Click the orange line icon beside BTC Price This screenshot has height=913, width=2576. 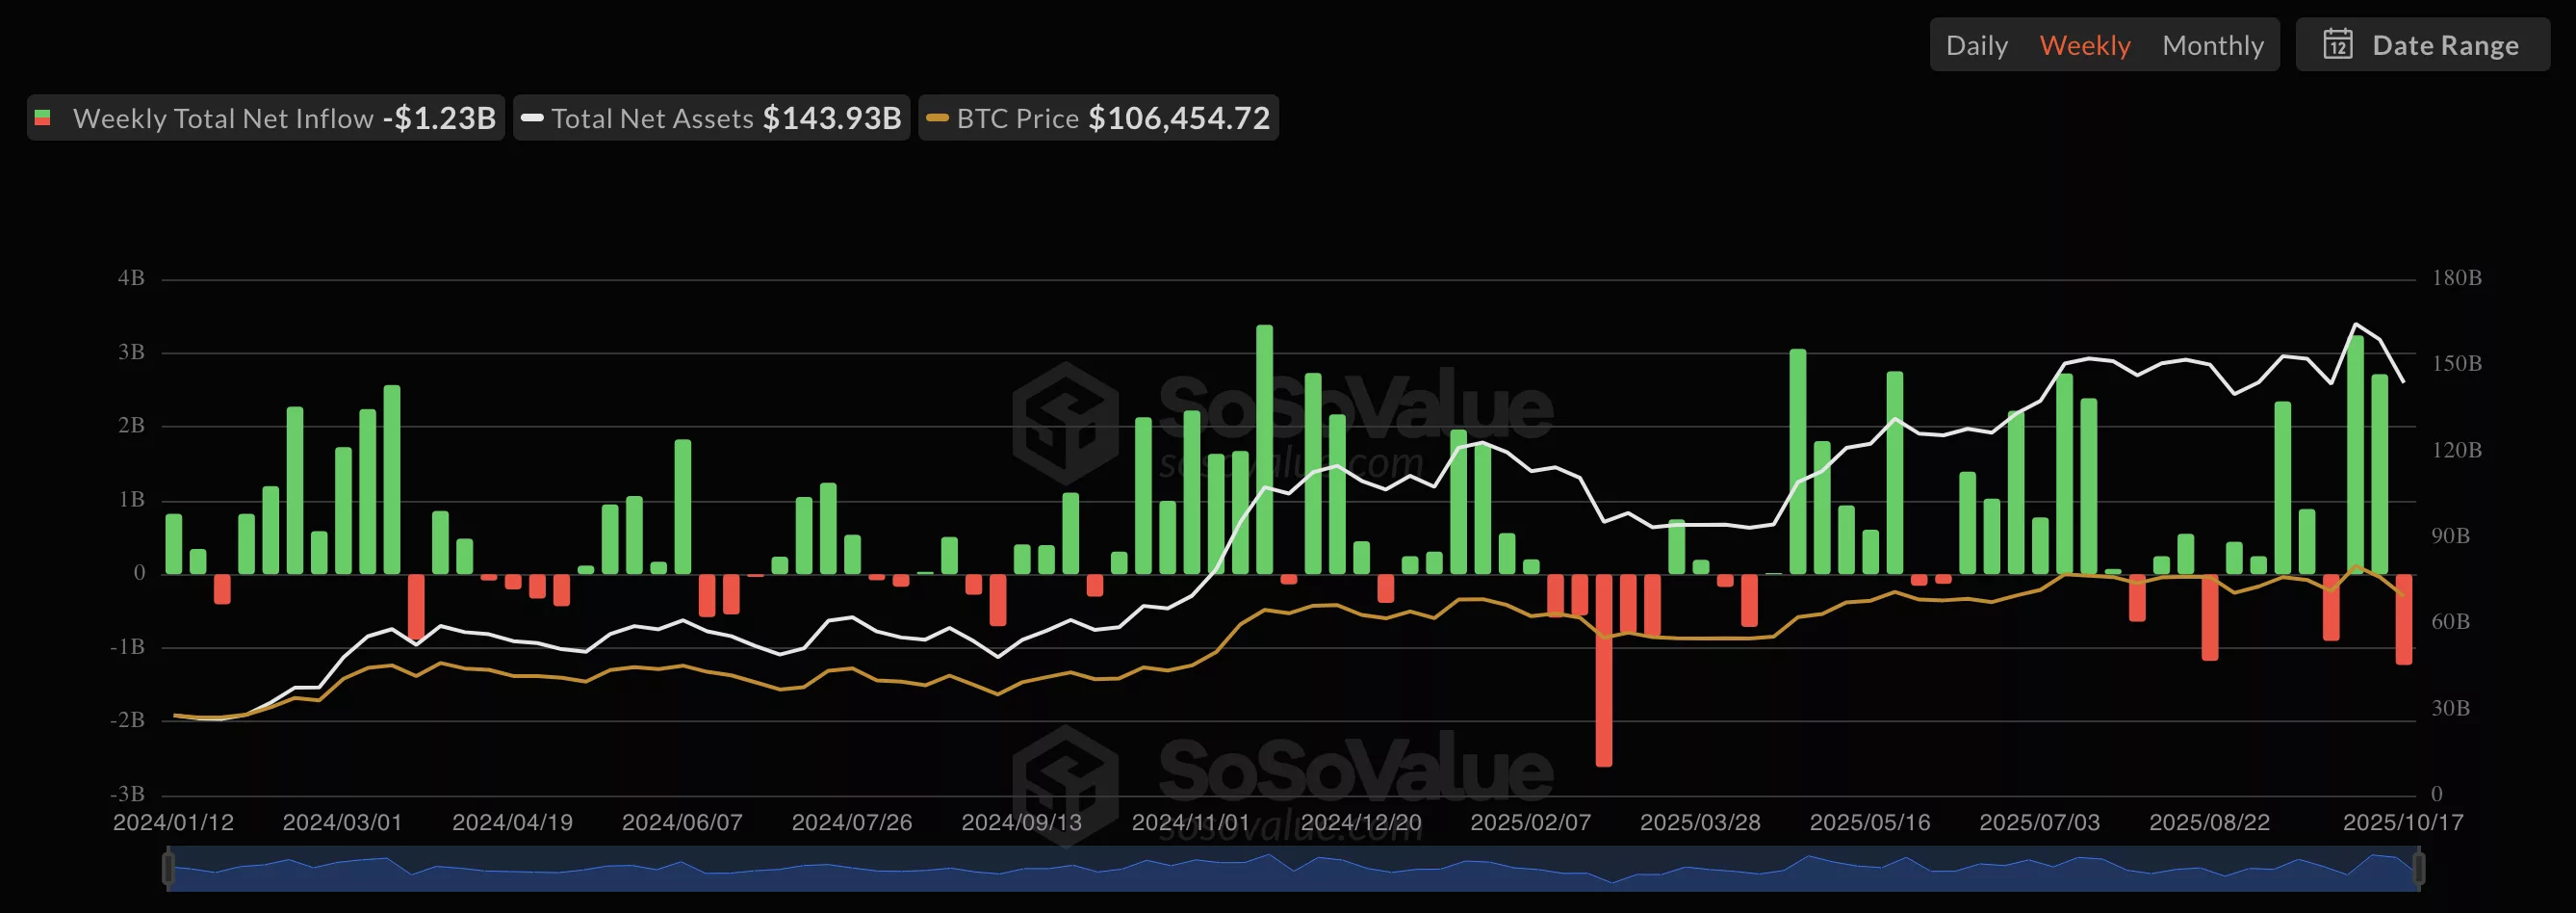pyautogui.click(x=938, y=118)
